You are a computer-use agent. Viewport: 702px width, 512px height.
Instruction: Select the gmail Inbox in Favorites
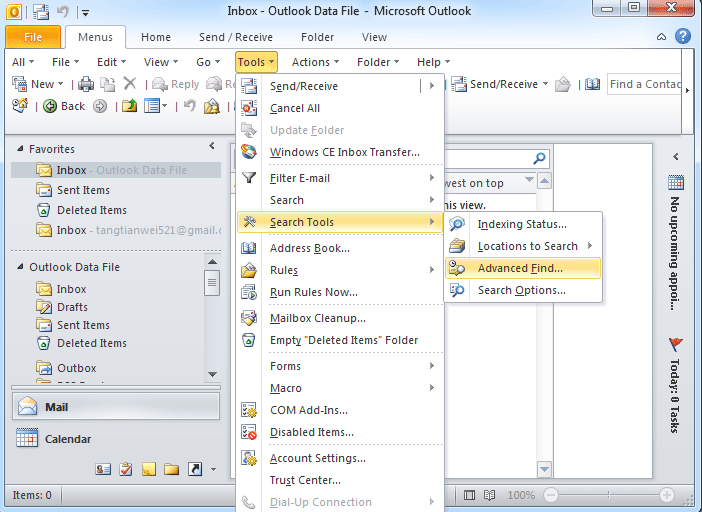(x=128, y=230)
